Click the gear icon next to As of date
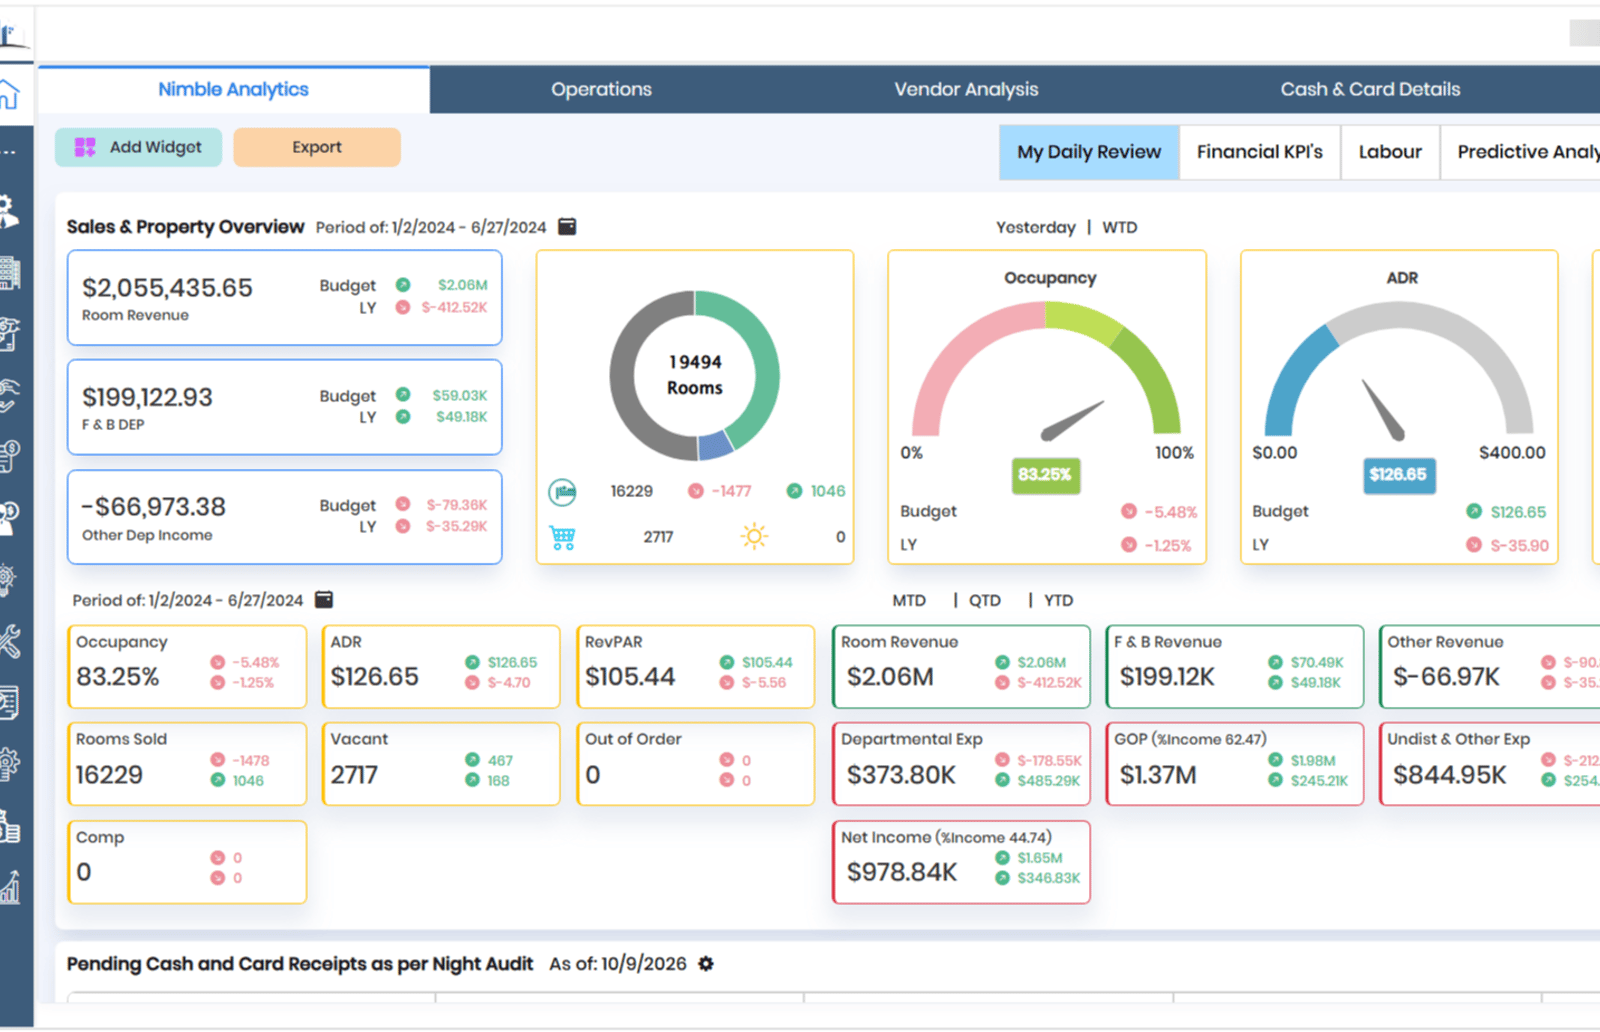 (x=706, y=963)
